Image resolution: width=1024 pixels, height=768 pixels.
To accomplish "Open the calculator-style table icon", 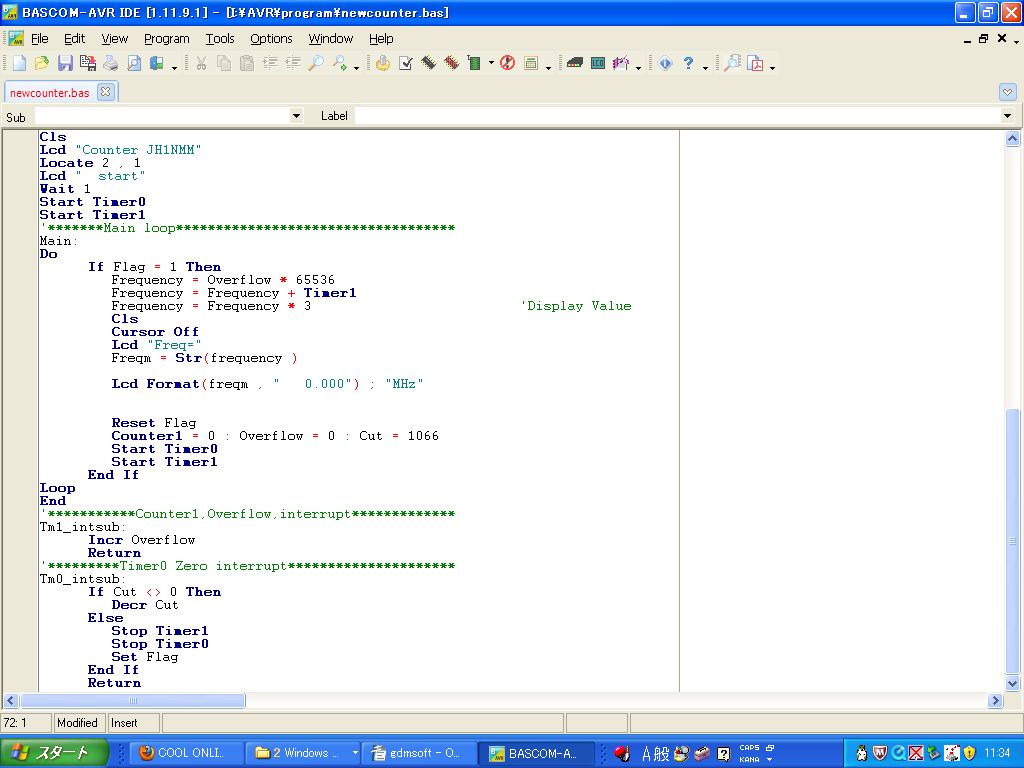I will [531, 63].
